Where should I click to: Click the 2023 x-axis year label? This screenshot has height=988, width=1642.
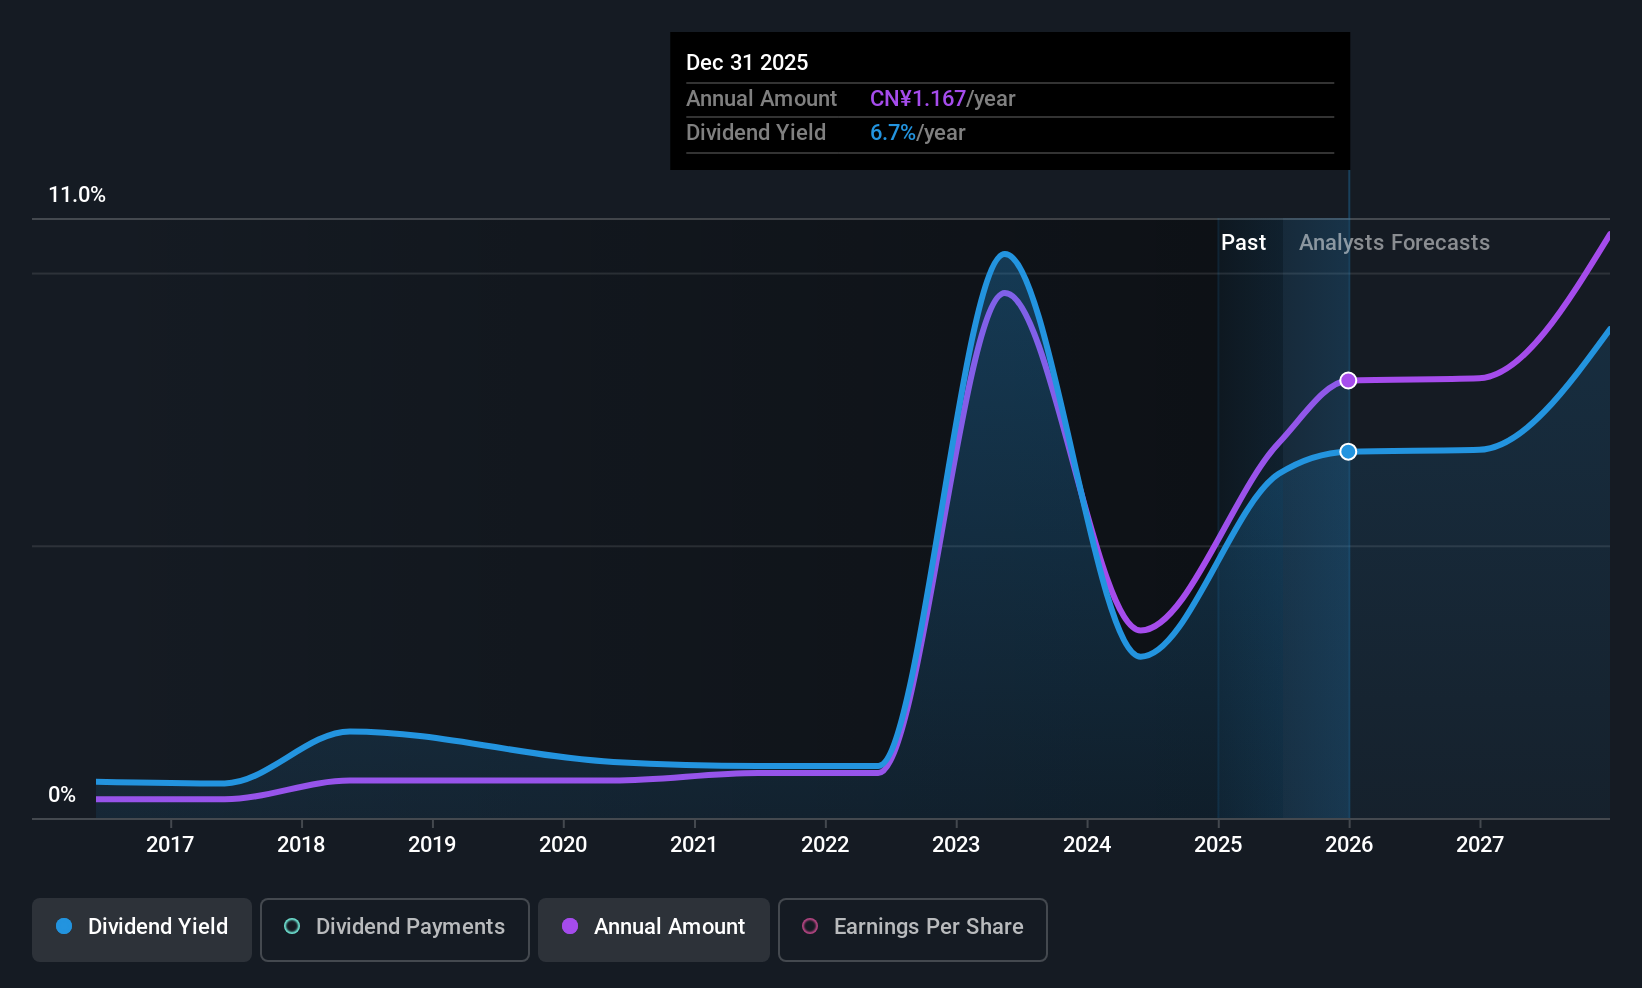(x=956, y=845)
